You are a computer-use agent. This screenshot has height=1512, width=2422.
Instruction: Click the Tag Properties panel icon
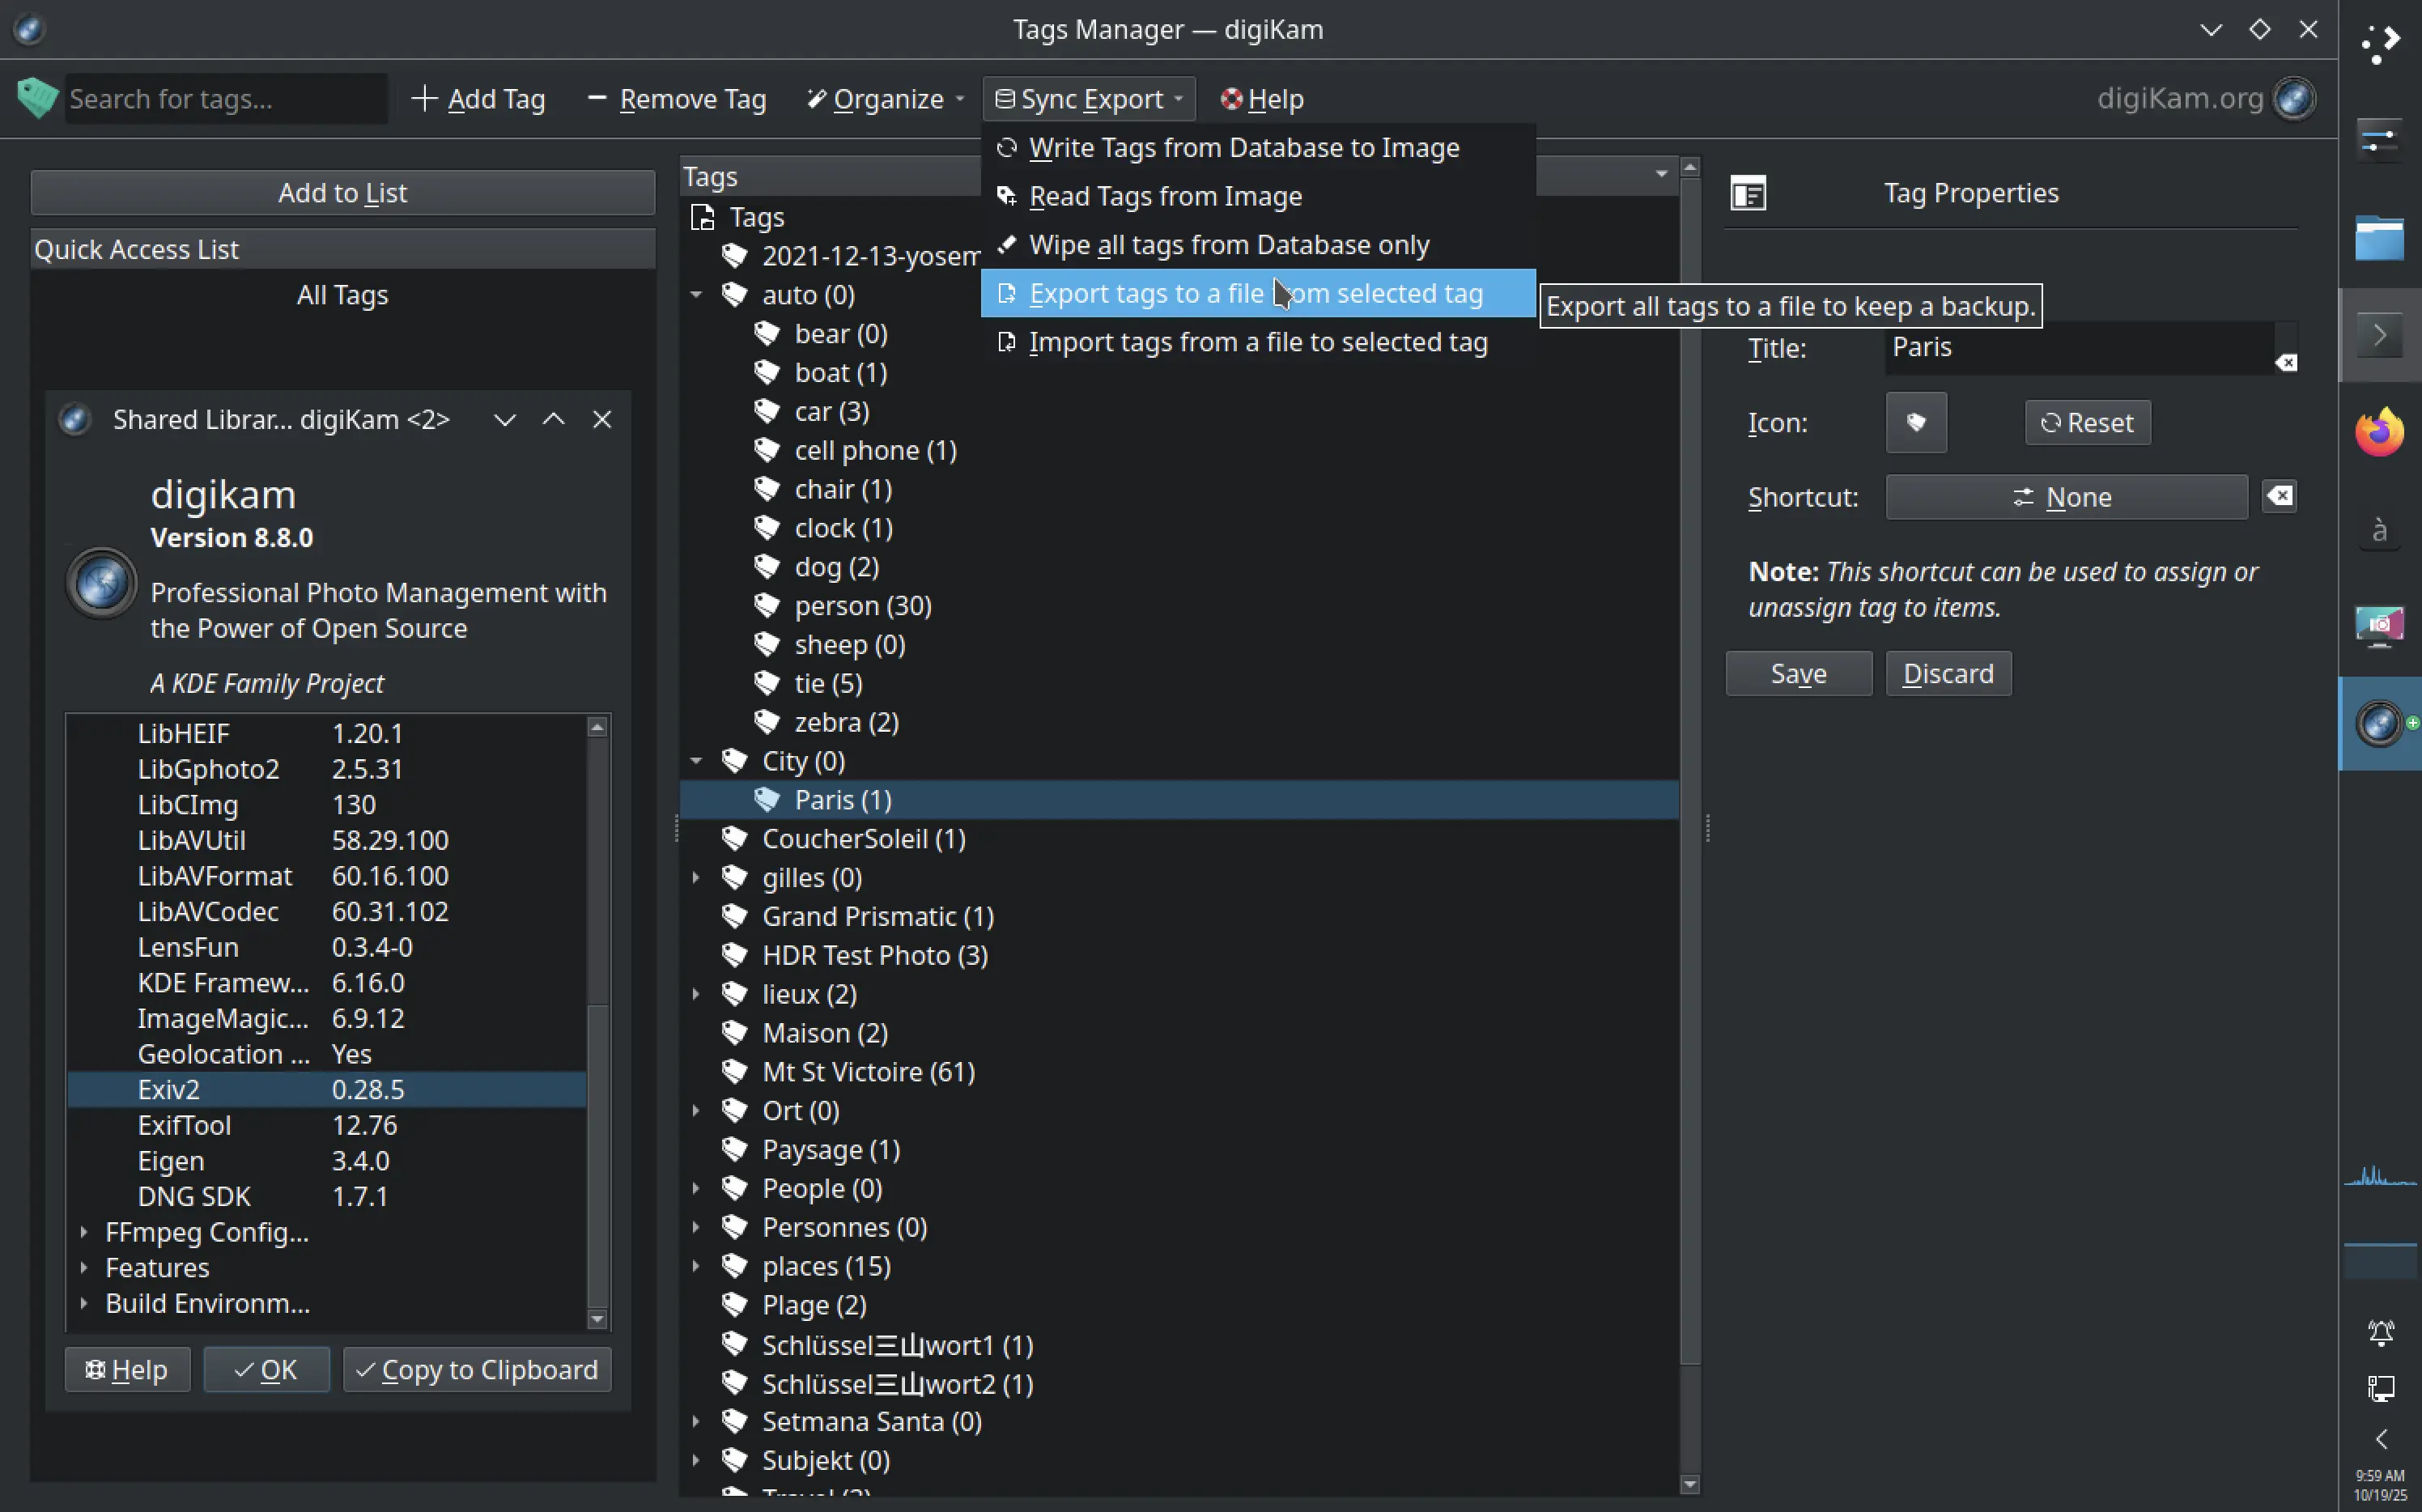point(1749,192)
